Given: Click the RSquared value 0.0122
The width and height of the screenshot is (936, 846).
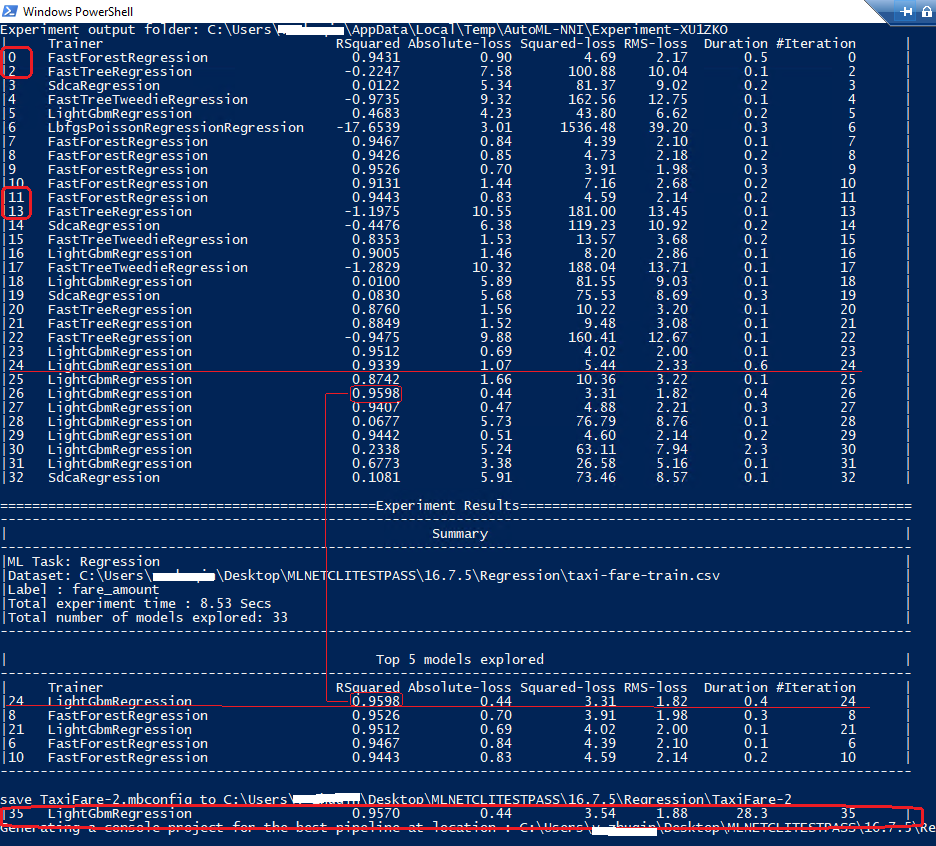Looking at the screenshot, I should point(375,85).
